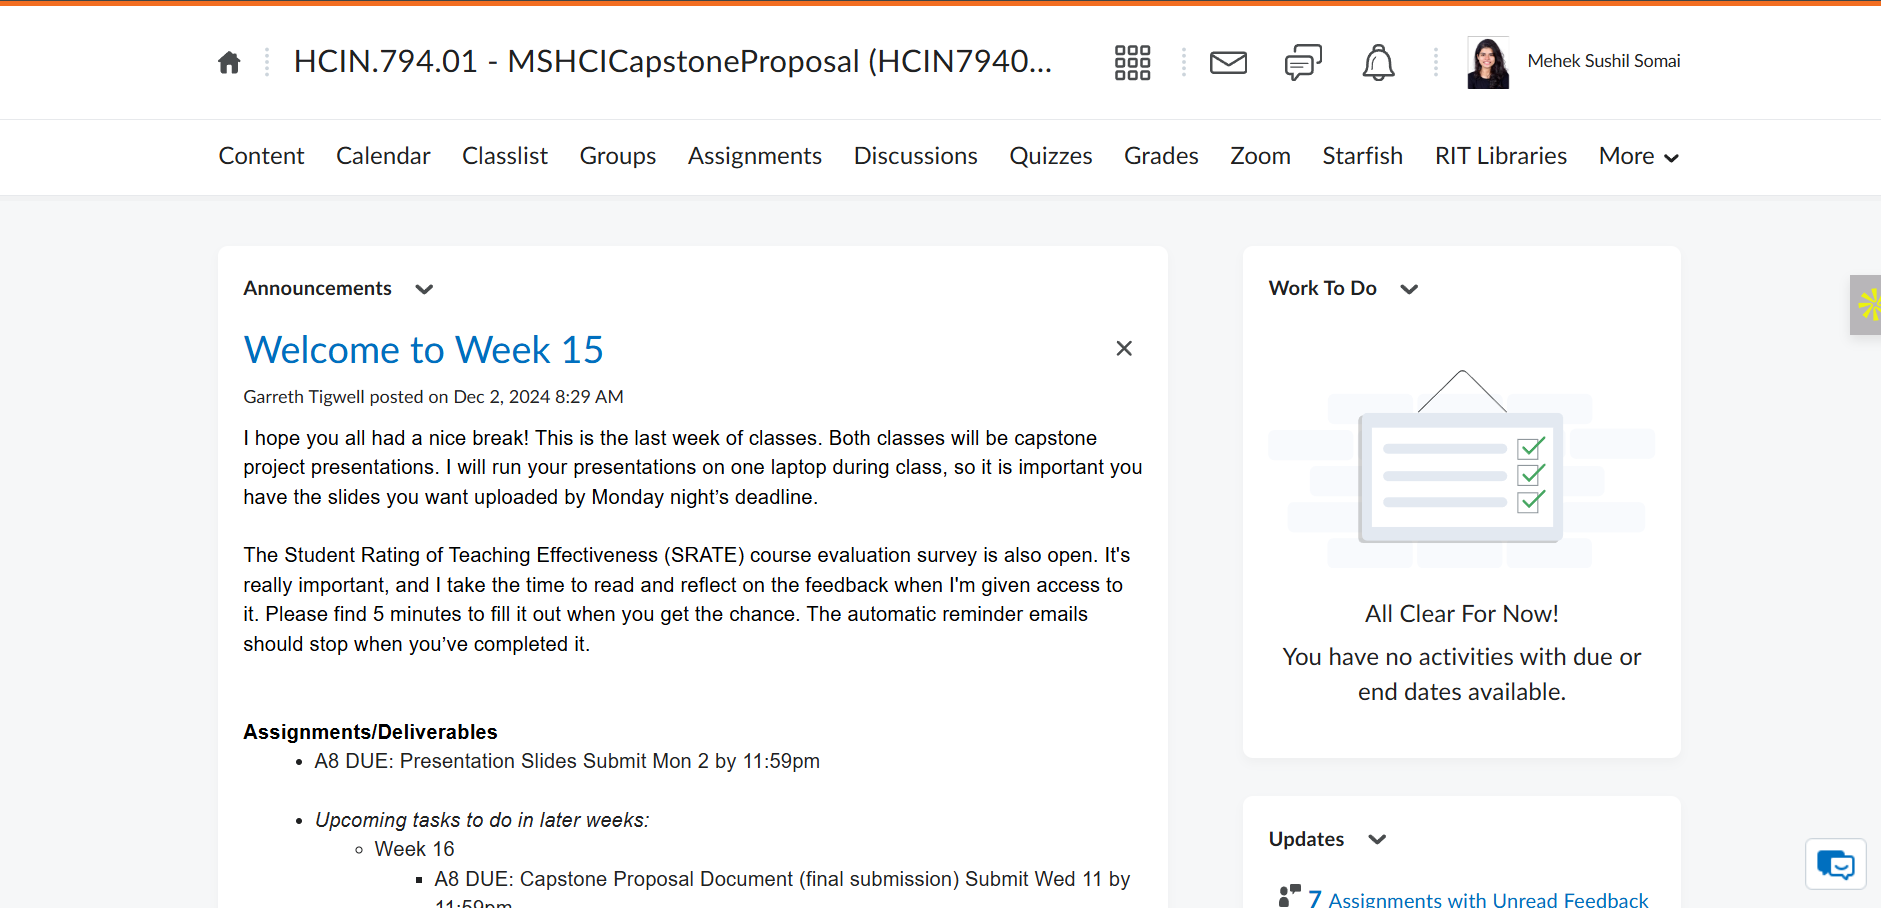This screenshot has height=908, width=1881.
Task: Go to the Grades navigation item
Action: (x=1160, y=157)
